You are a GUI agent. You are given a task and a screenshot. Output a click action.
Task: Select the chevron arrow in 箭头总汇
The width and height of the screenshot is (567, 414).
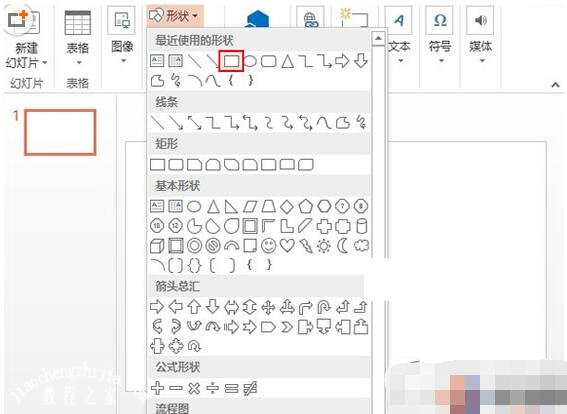tap(287, 327)
